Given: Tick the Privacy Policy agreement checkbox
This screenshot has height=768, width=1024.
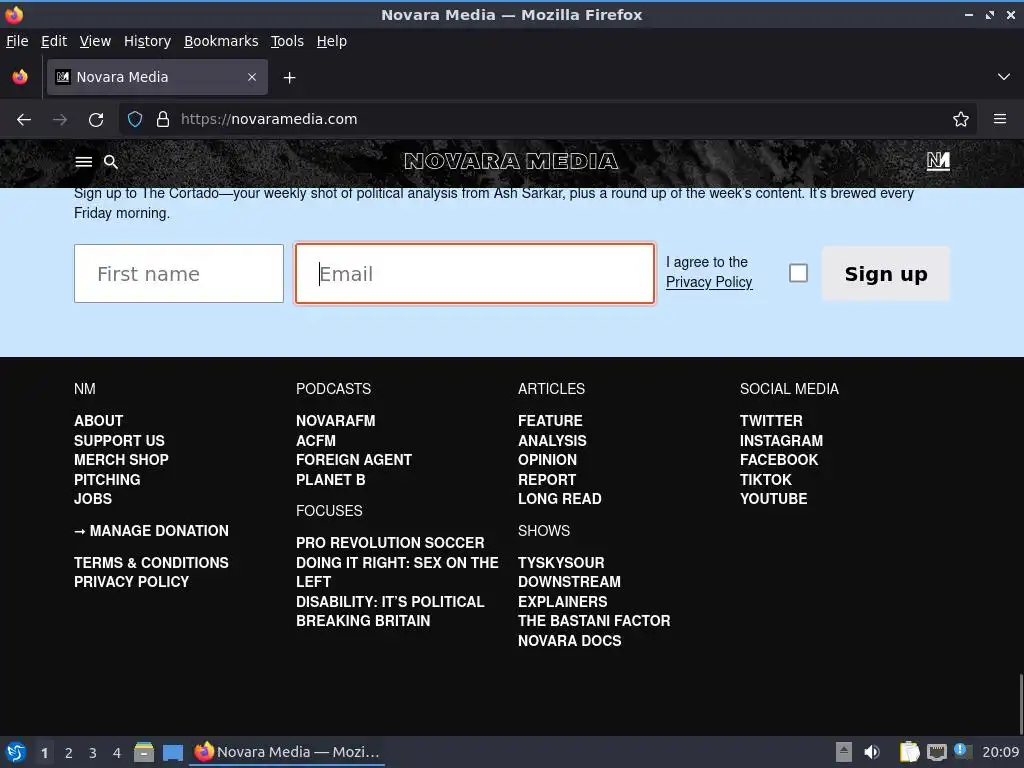Looking at the screenshot, I should pos(798,273).
